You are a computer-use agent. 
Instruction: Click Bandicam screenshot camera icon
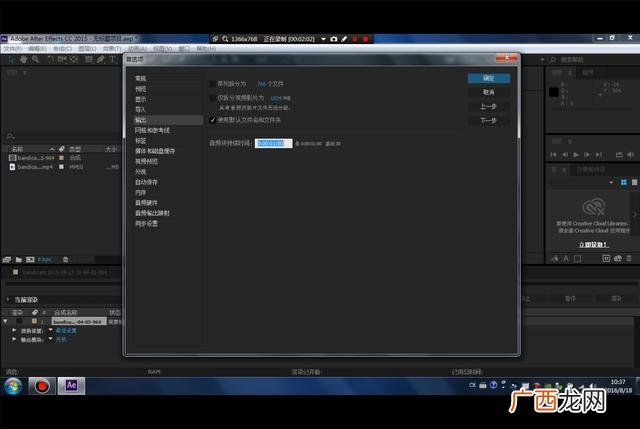pos(334,39)
